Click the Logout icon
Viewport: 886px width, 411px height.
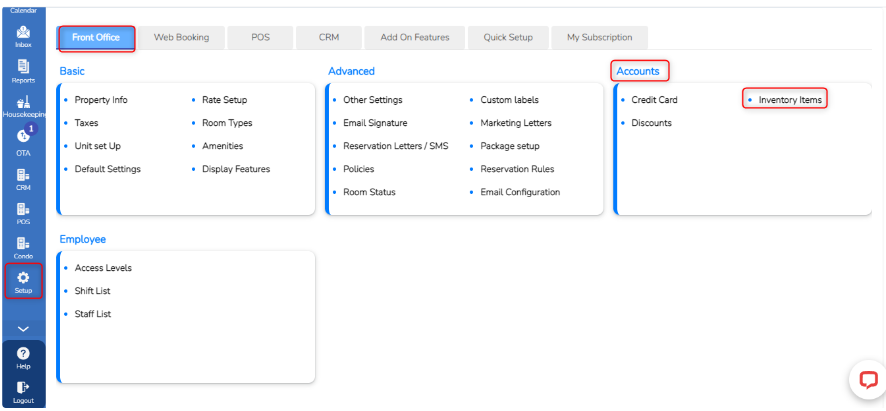pyautogui.click(x=23, y=390)
